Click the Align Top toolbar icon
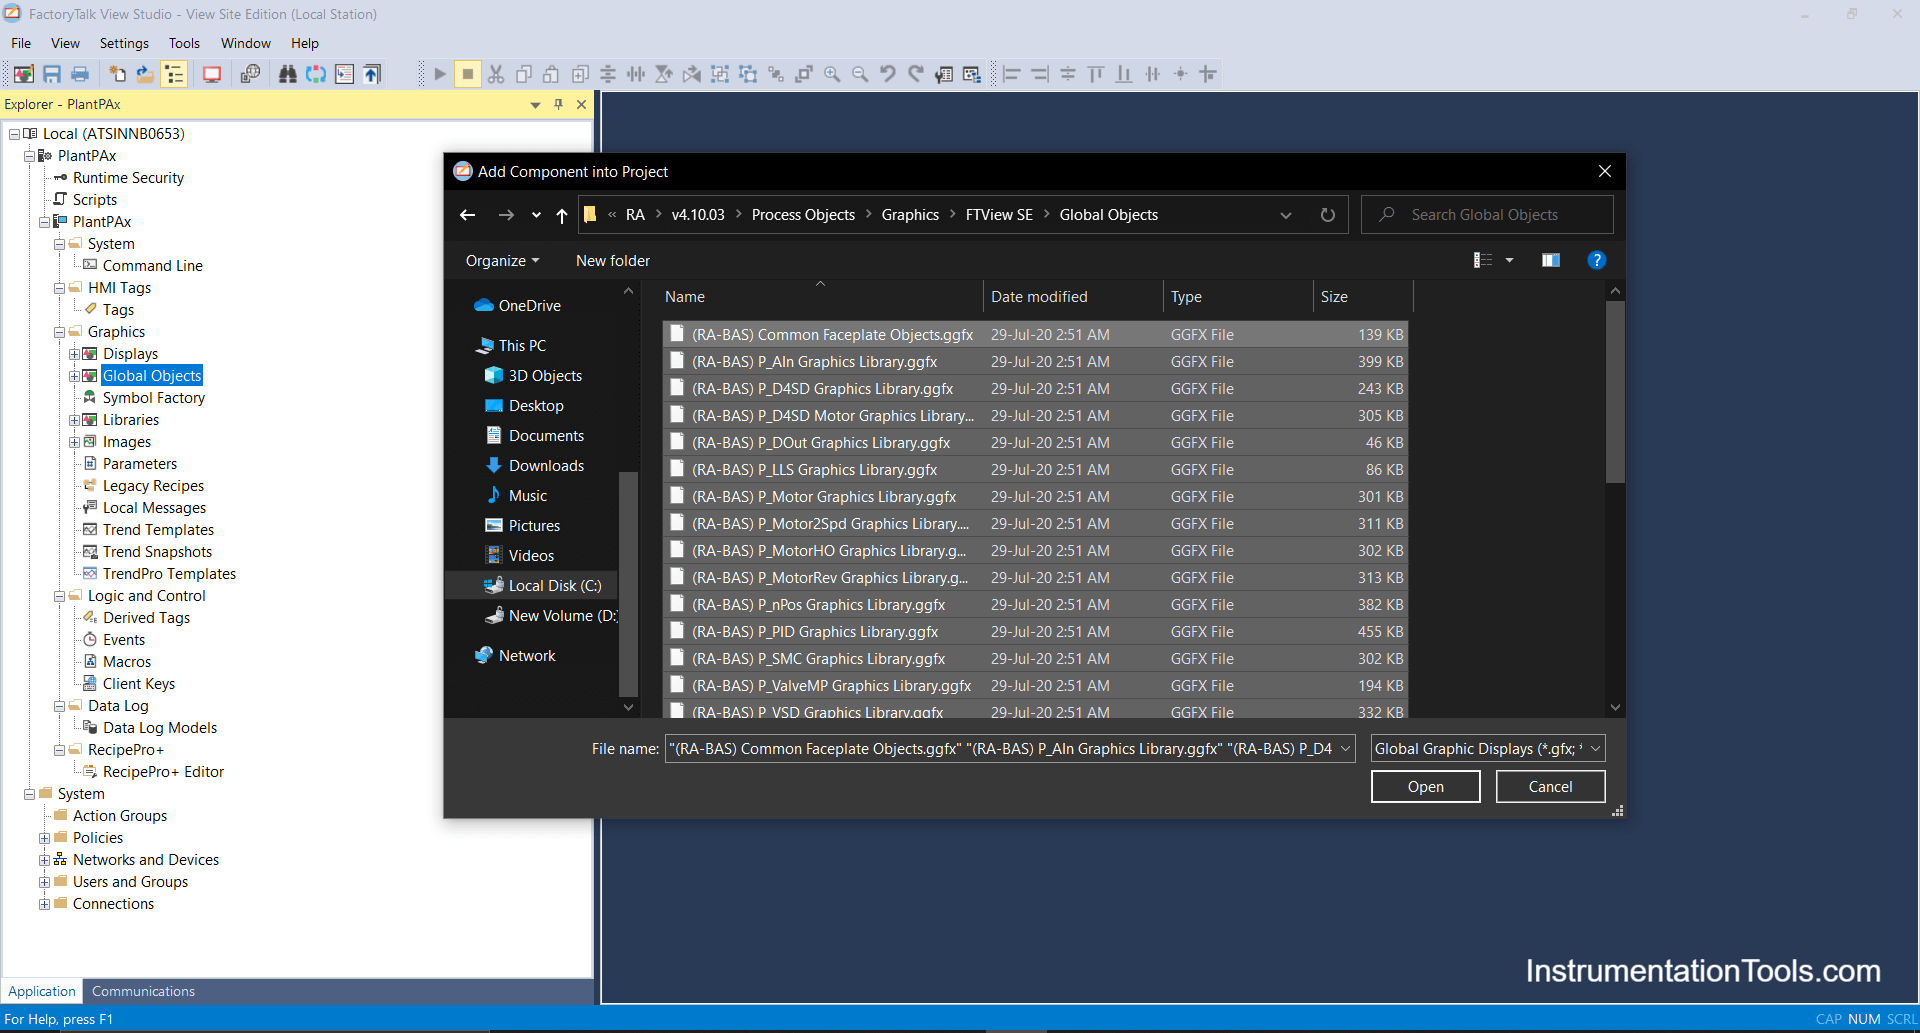Viewport: 1920px width, 1033px height. 1096,74
